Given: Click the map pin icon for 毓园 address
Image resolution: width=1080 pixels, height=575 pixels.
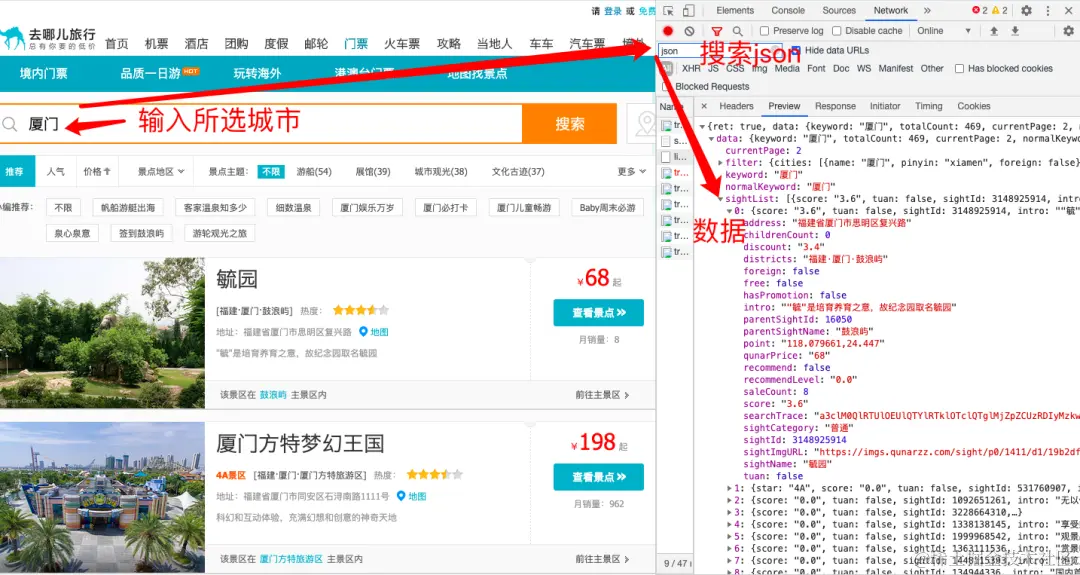Looking at the screenshot, I should 363,331.
